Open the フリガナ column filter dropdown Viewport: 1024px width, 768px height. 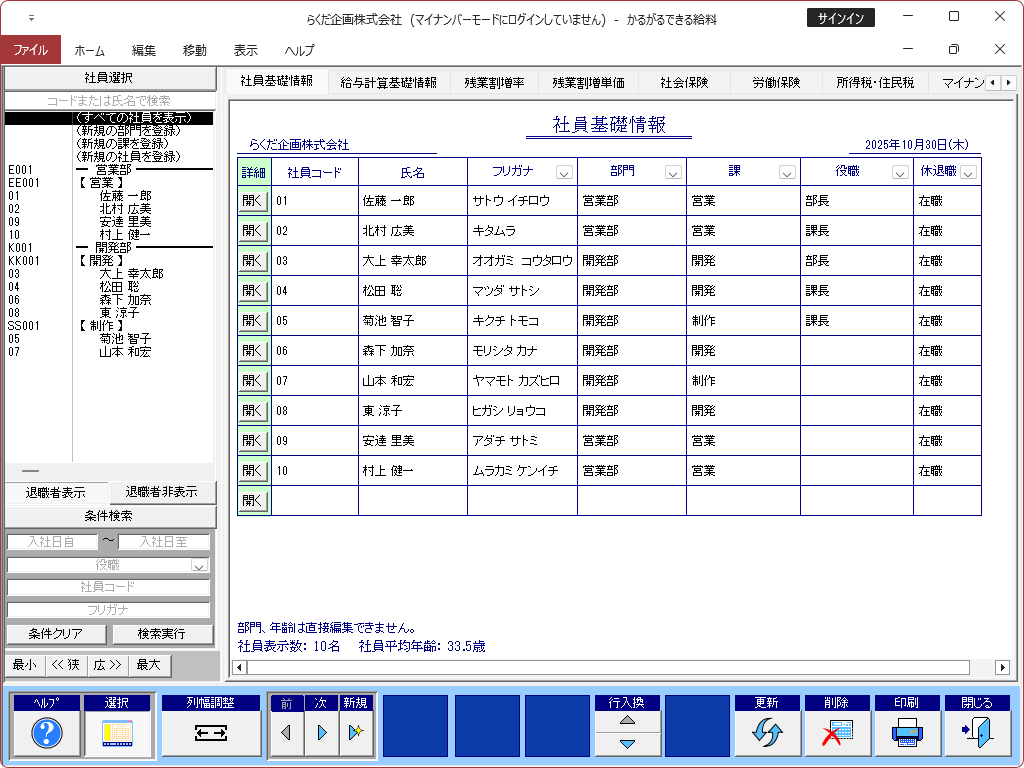pos(564,172)
